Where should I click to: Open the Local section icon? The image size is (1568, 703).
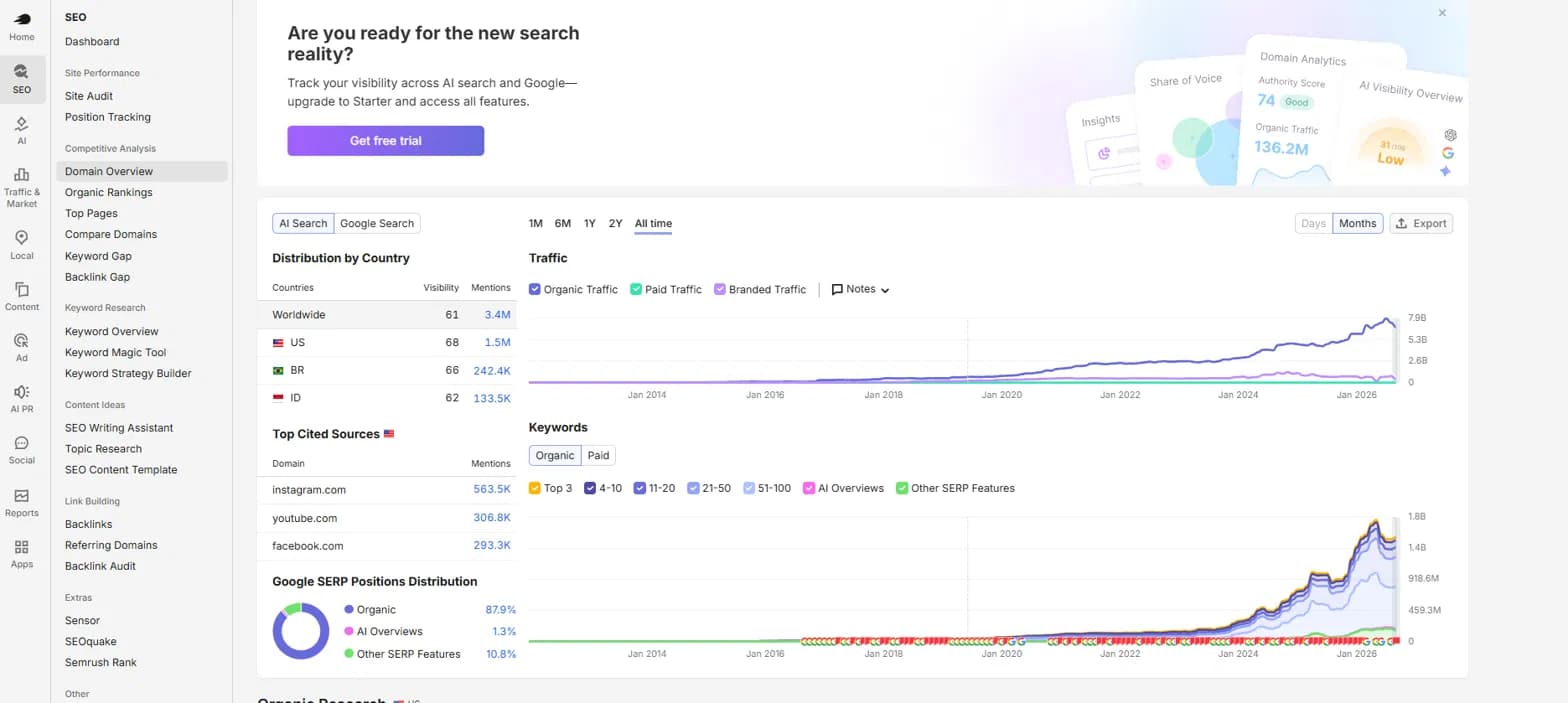[x=22, y=245]
